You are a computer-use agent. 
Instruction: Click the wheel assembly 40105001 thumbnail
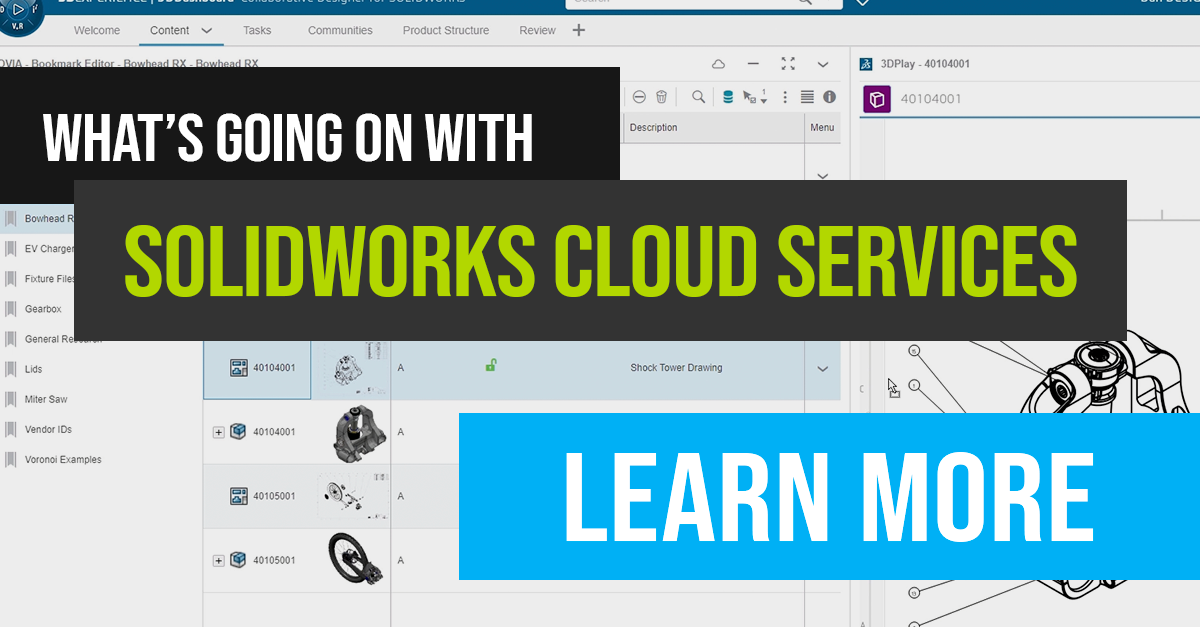click(349, 560)
